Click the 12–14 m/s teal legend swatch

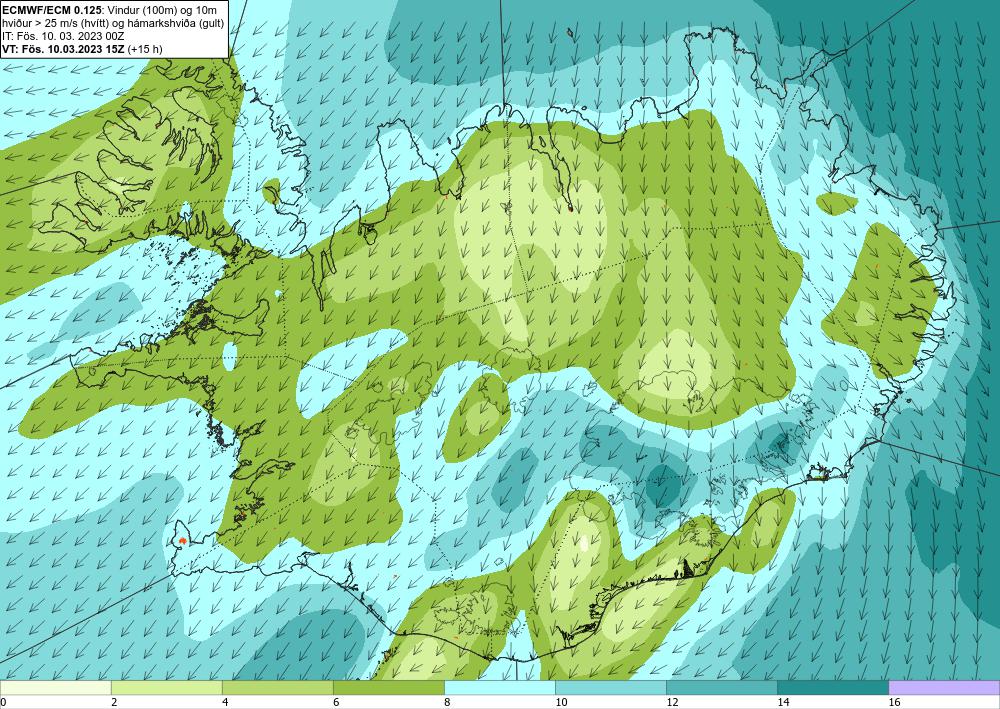(x=721, y=687)
